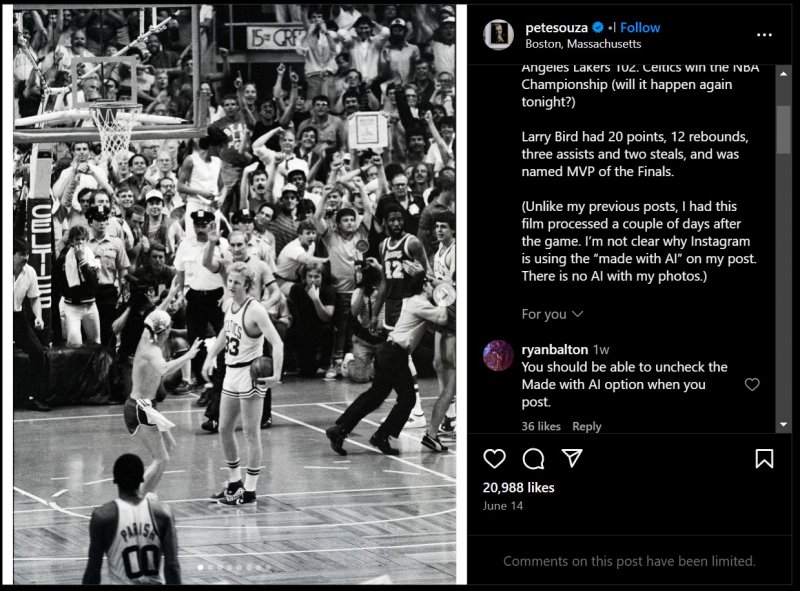Image resolution: width=800 pixels, height=591 pixels.
Task: Open ryanbalton's profile avatar
Action: pos(498,355)
